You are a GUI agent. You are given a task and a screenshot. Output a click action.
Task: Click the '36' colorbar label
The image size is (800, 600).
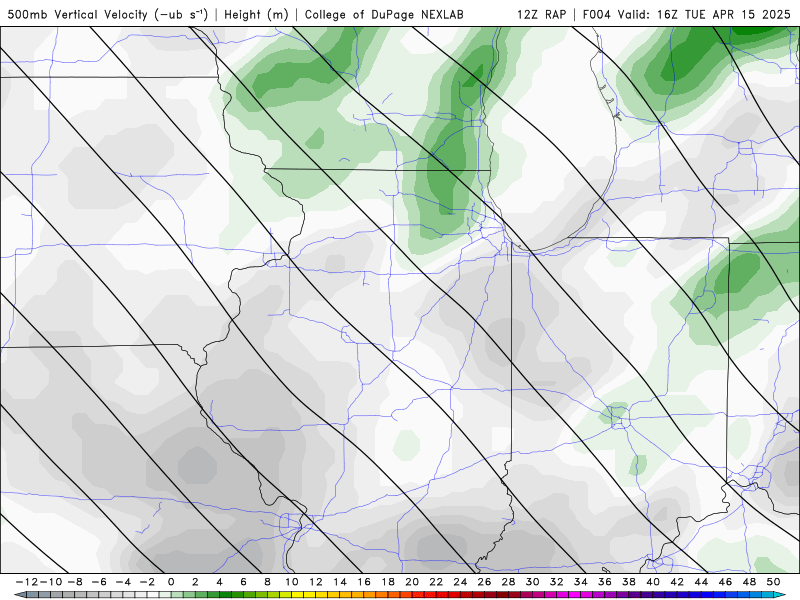click(x=605, y=582)
